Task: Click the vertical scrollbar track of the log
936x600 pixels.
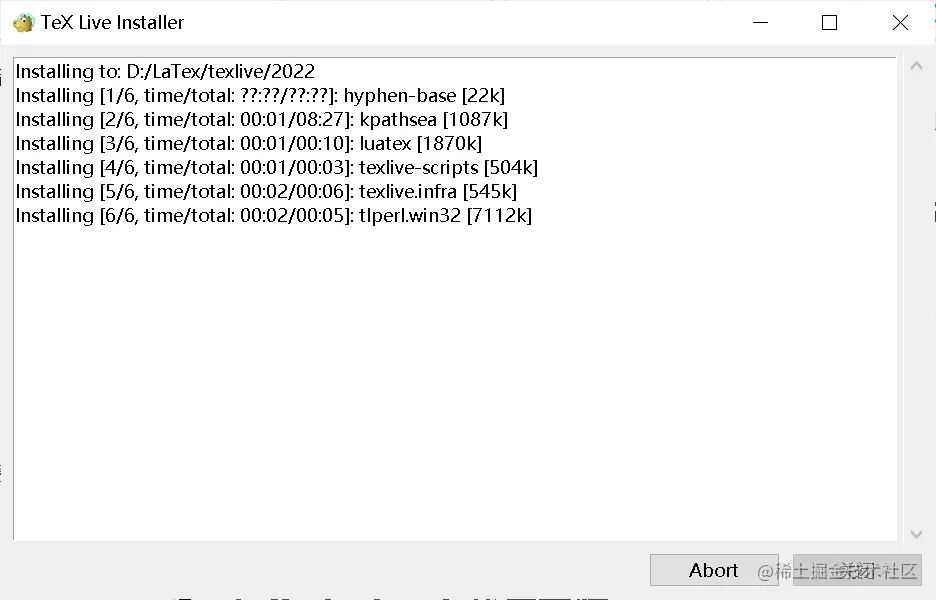Action: pos(915,300)
